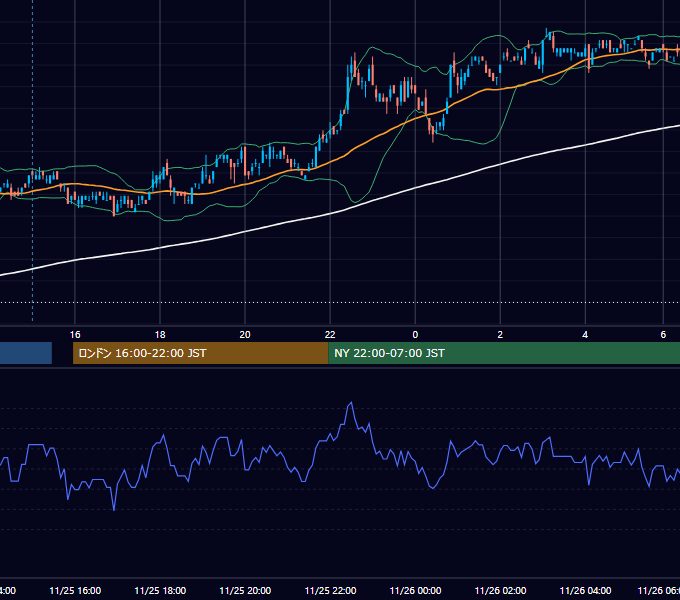Click the 11/26 02:00 date label
The image size is (680, 600).
500,590
